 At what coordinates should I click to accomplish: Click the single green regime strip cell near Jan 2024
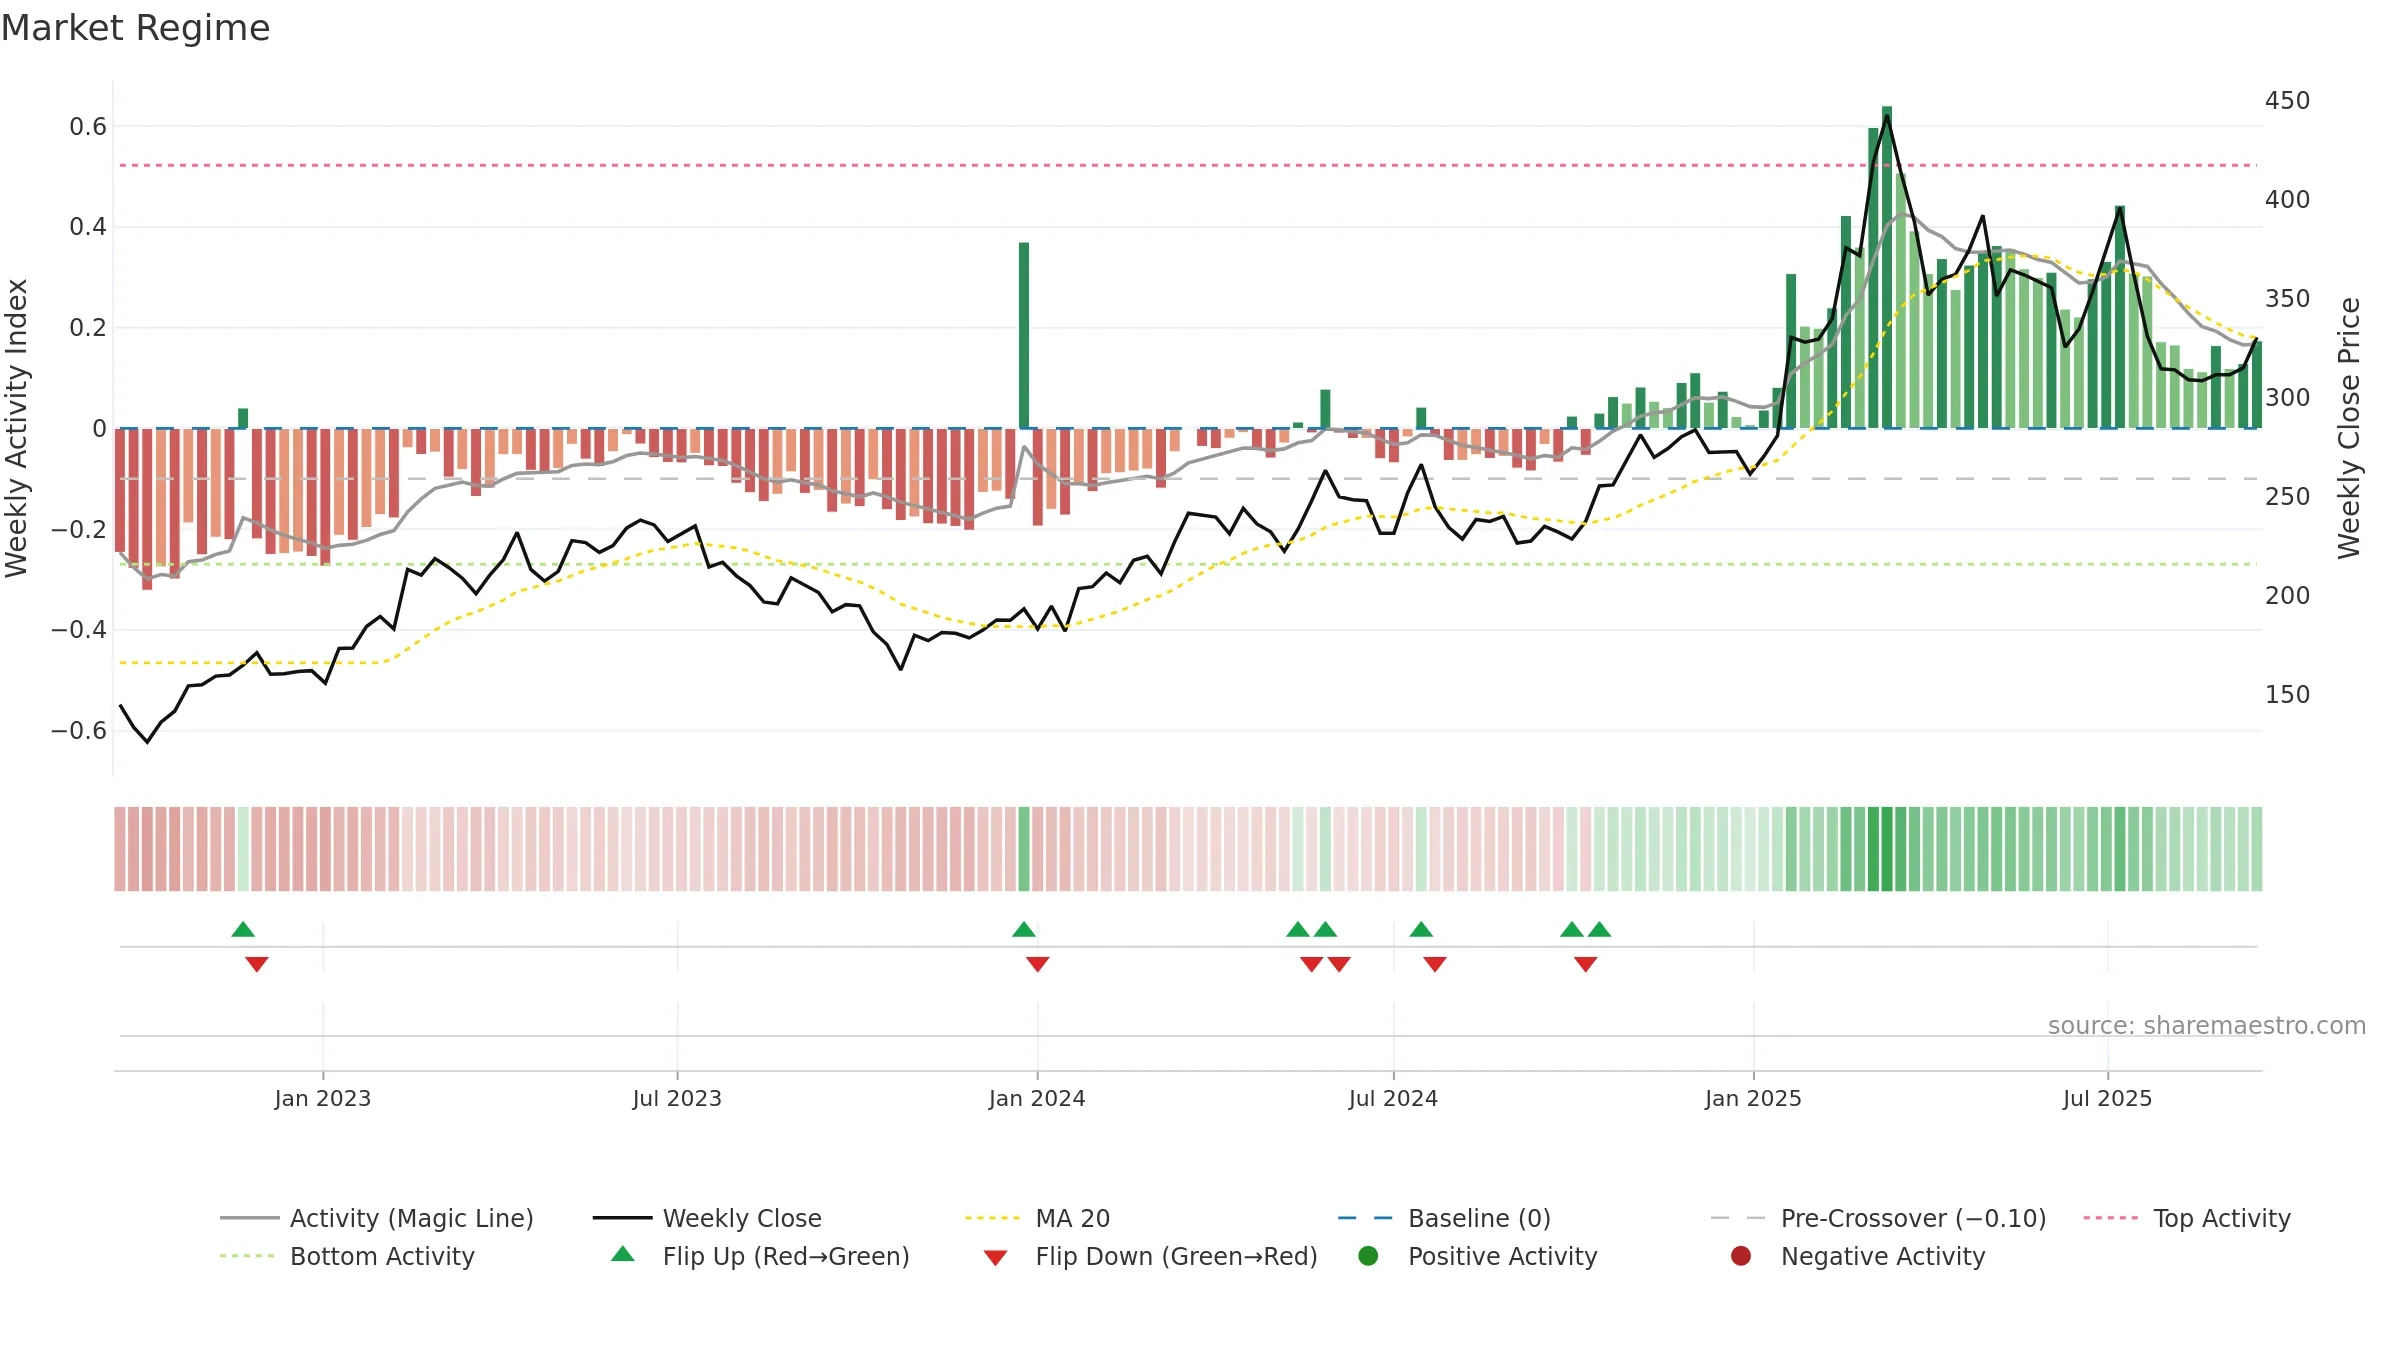1024,849
